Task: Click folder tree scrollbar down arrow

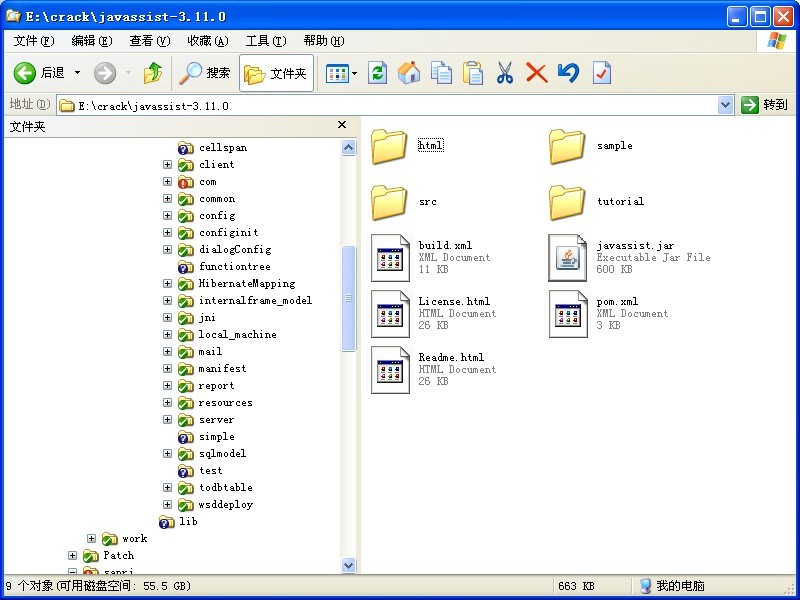Action: (x=348, y=565)
